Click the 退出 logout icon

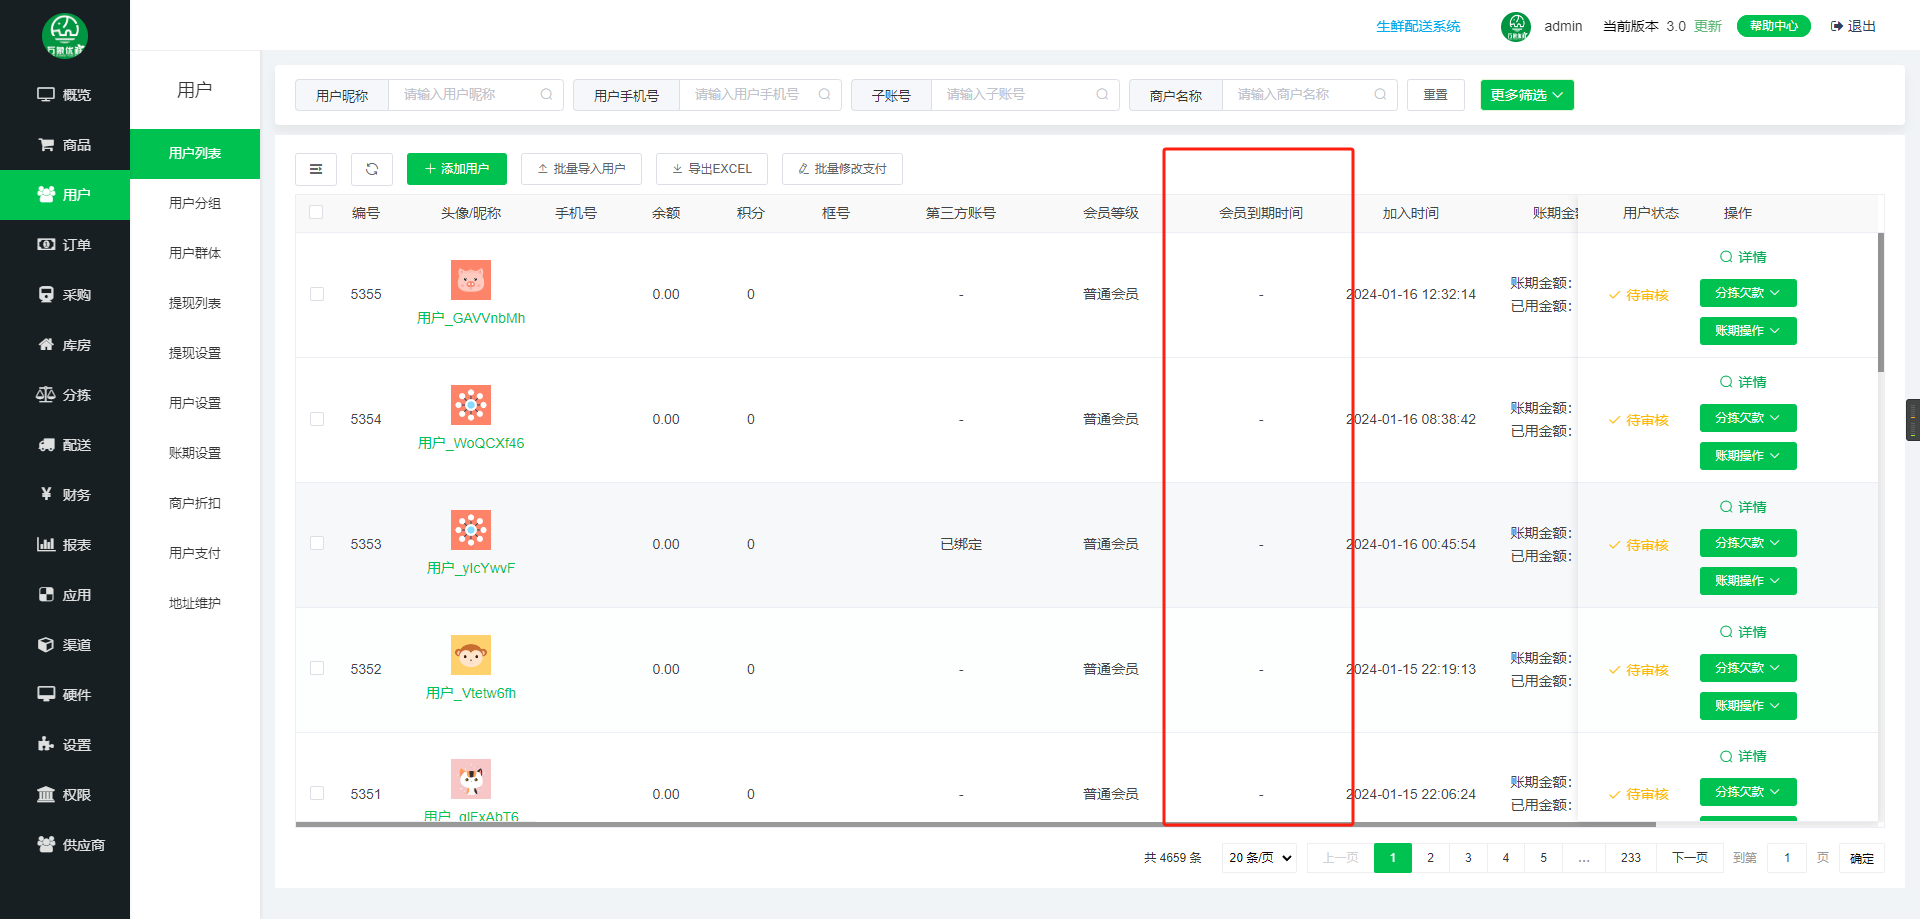(1837, 26)
